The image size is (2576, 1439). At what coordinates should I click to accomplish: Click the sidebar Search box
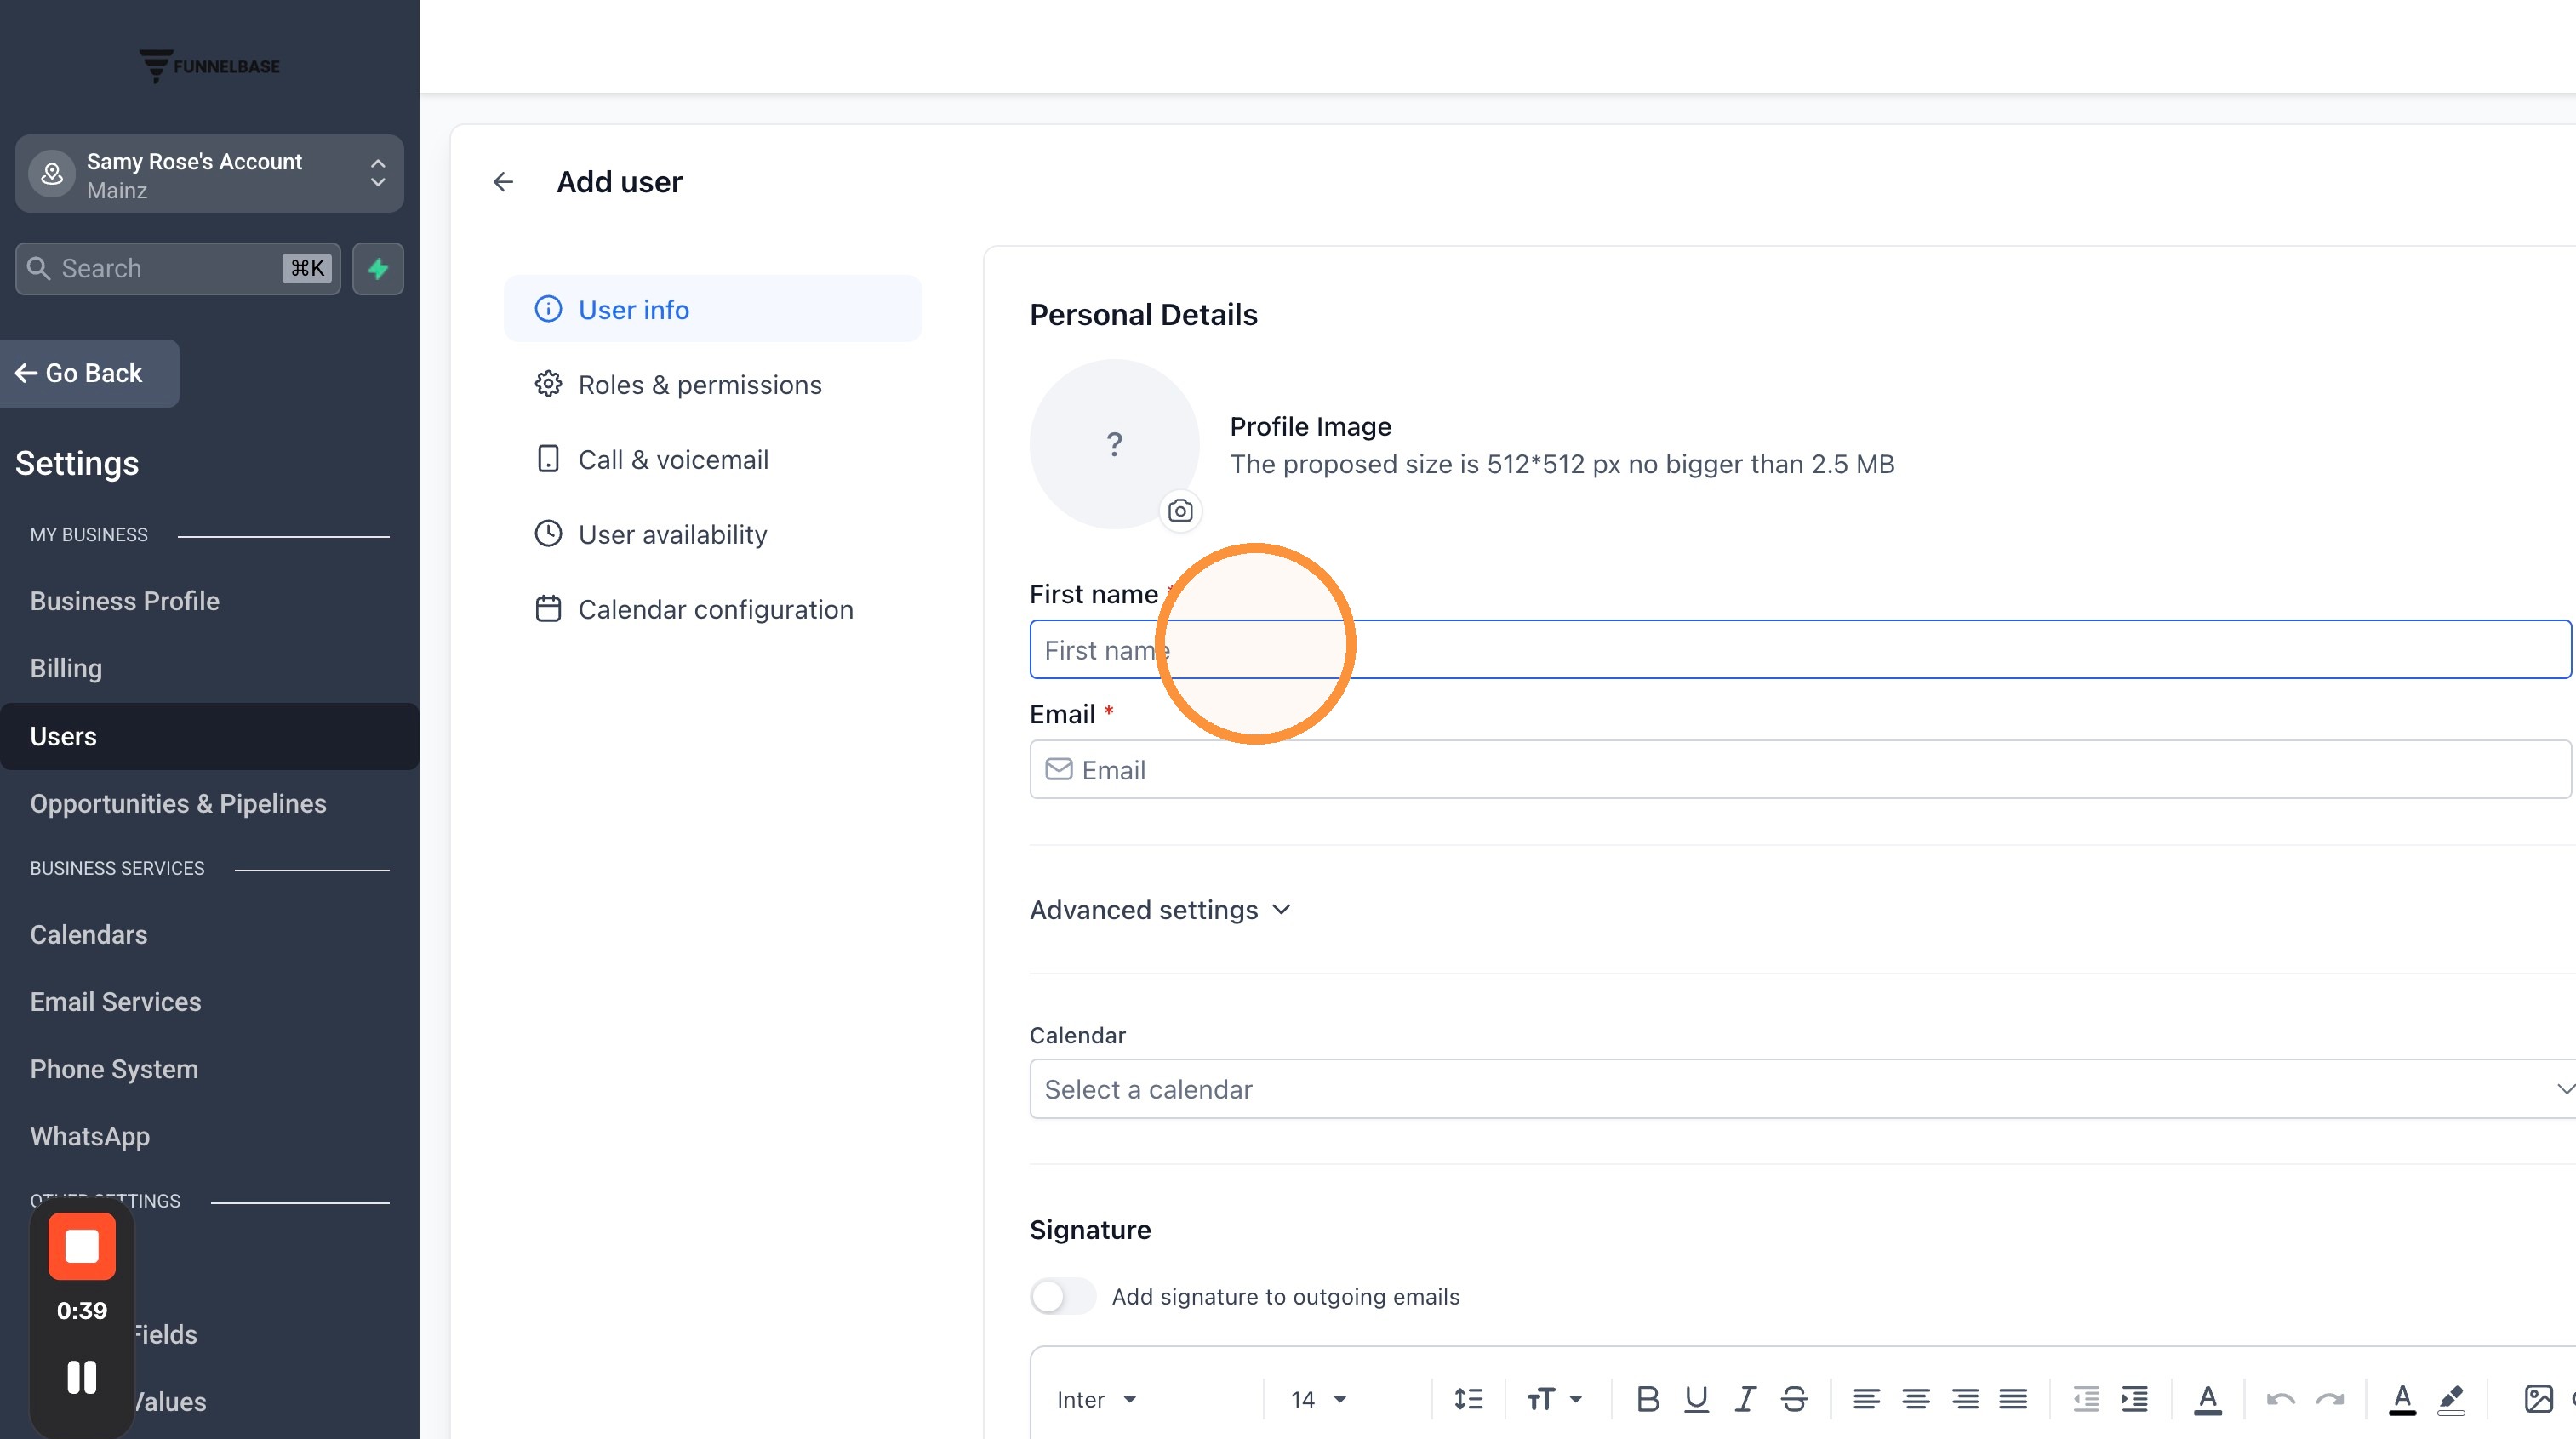point(177,268)
